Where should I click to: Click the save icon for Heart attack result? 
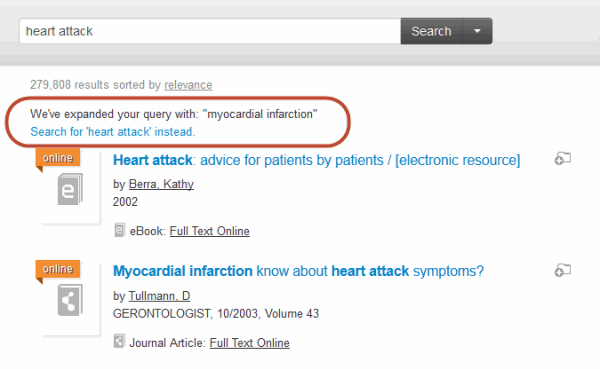click(x=562, y=159)
